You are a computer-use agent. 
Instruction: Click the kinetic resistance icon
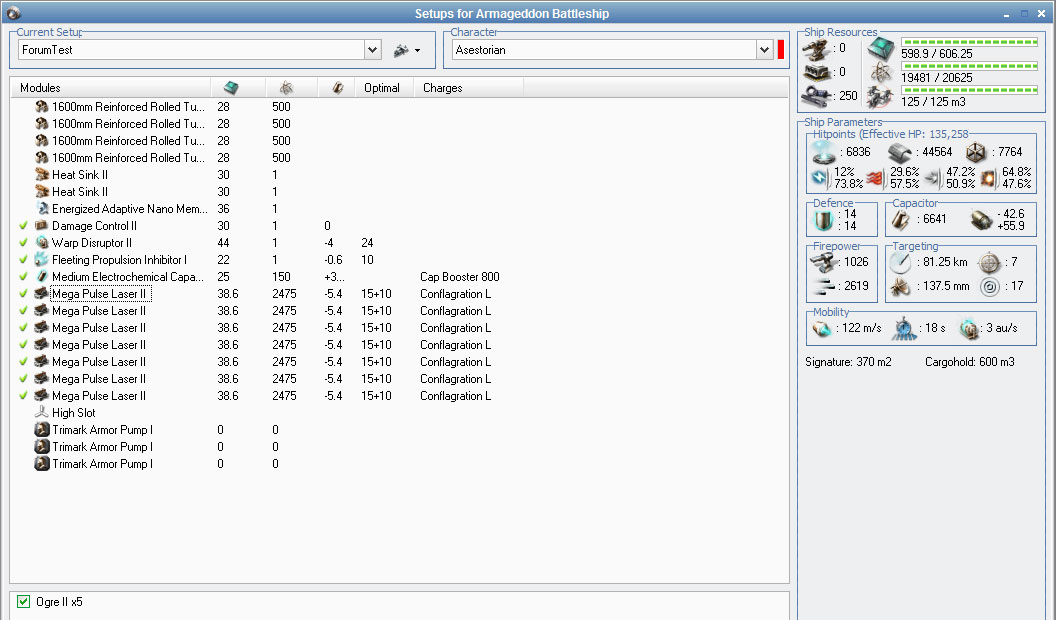[933, 178]
